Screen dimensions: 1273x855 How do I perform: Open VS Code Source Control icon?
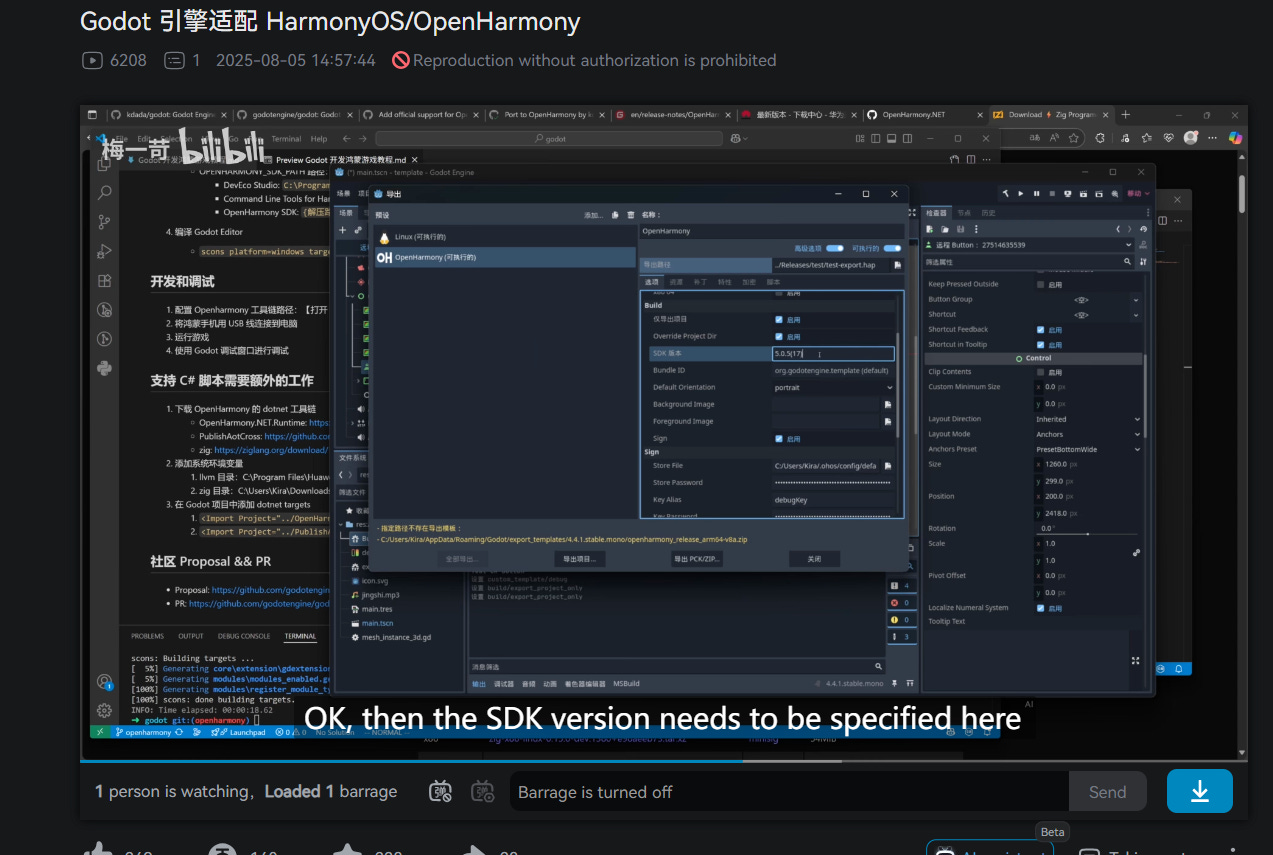[105, 222]
